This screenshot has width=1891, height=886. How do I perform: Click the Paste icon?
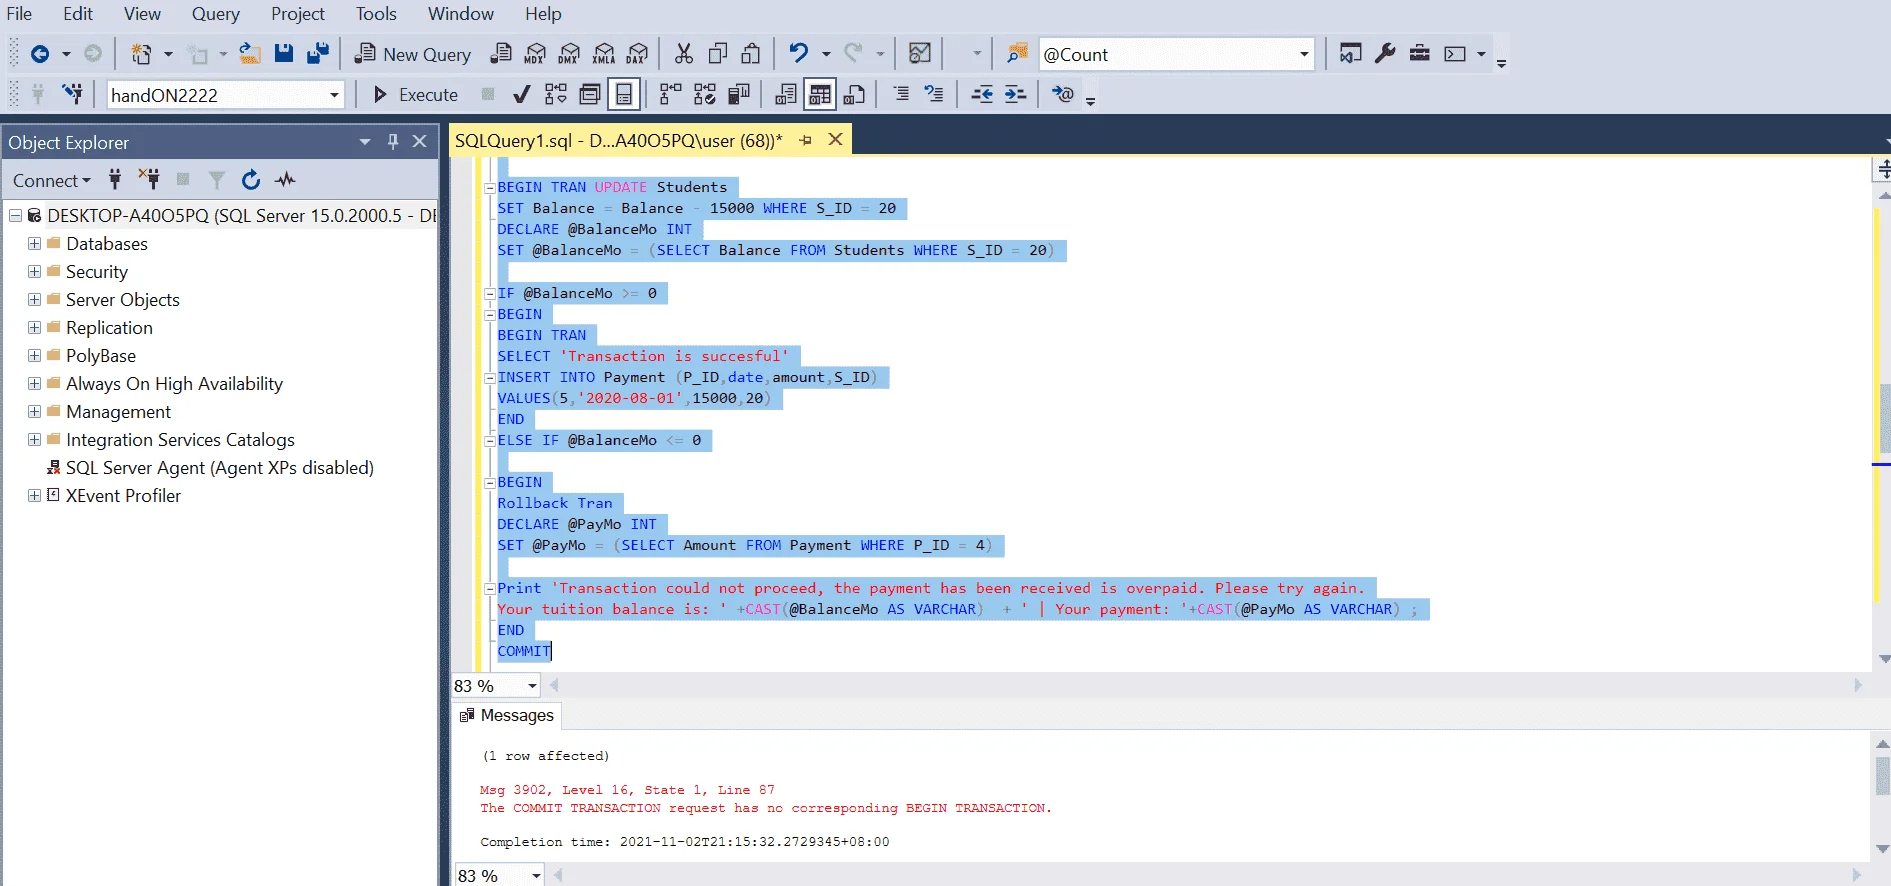[x=751, y=54]
